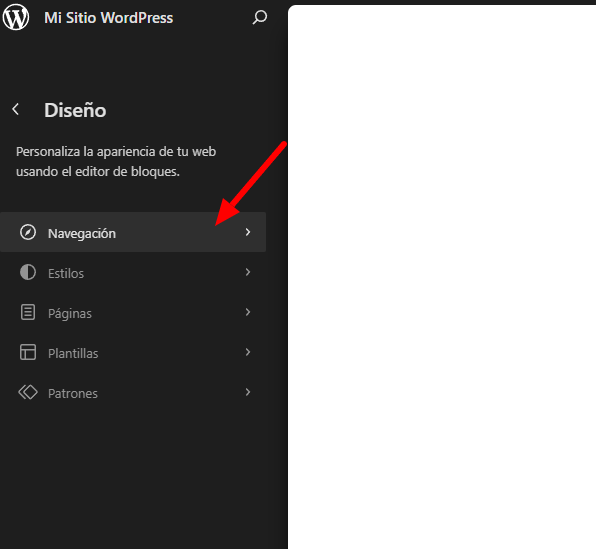596x549 pixels.
Task: Click the Páginas document icon
Action: tap(28, 312)
